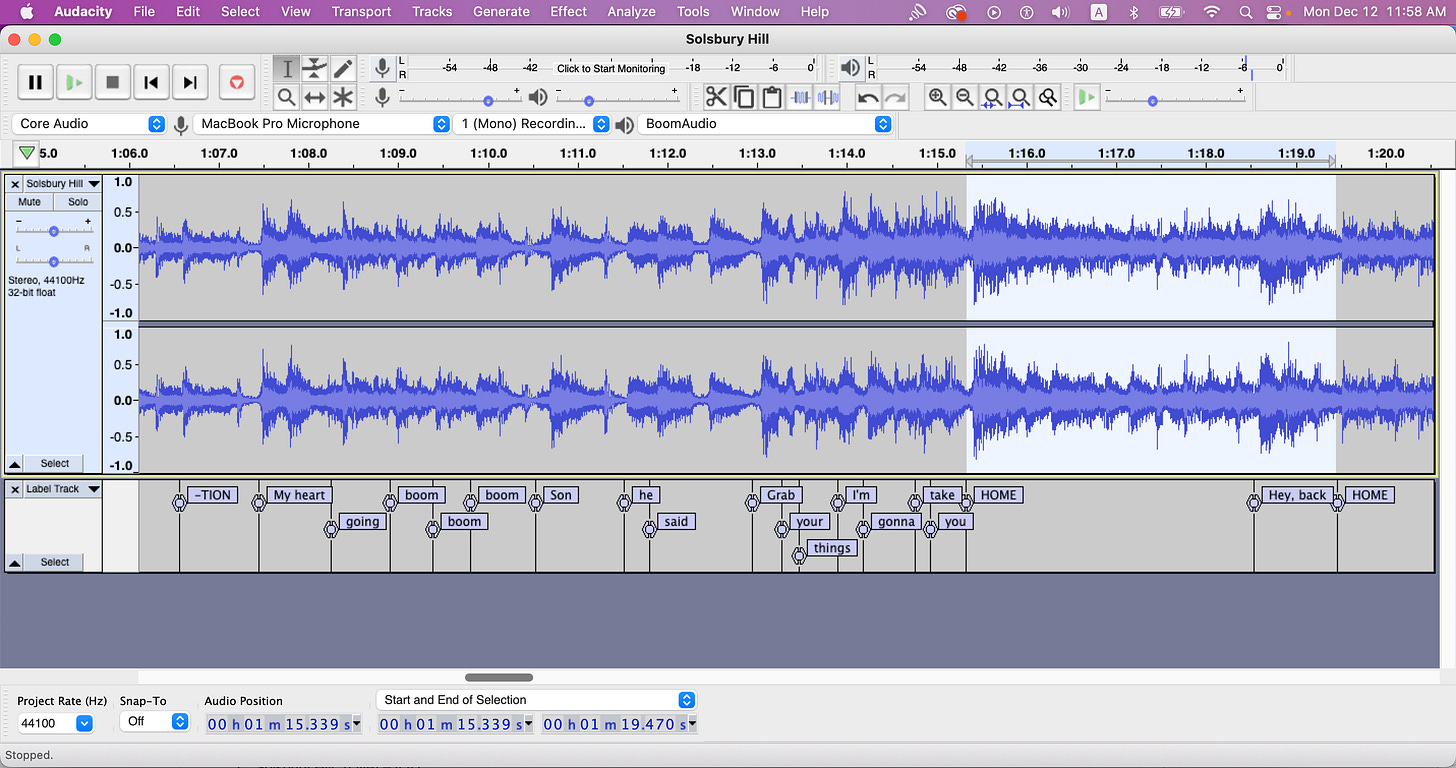Open the Generate menu
The height and width of the screenshot is (768, 1456).
501,12
